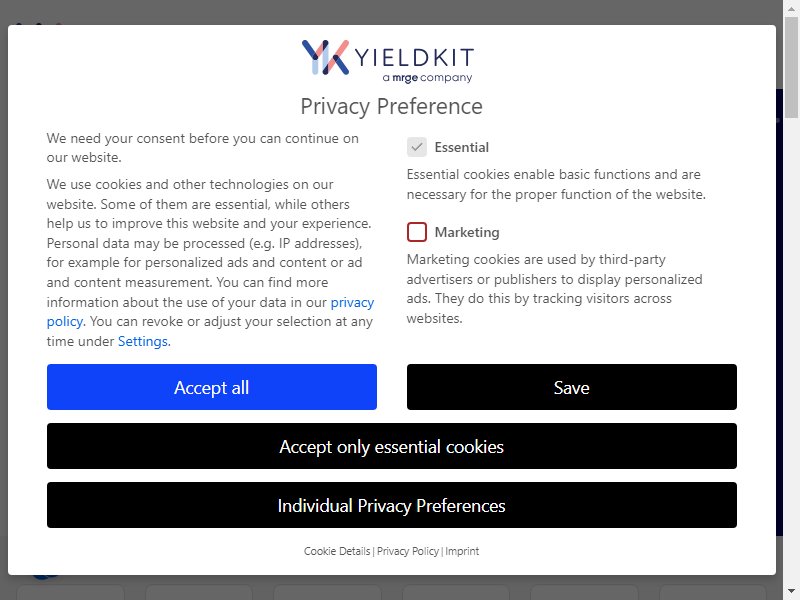Click the 'a mrge company' tagline
The height and width of the screenshot is (600, 800).
[x=428, y=78]
